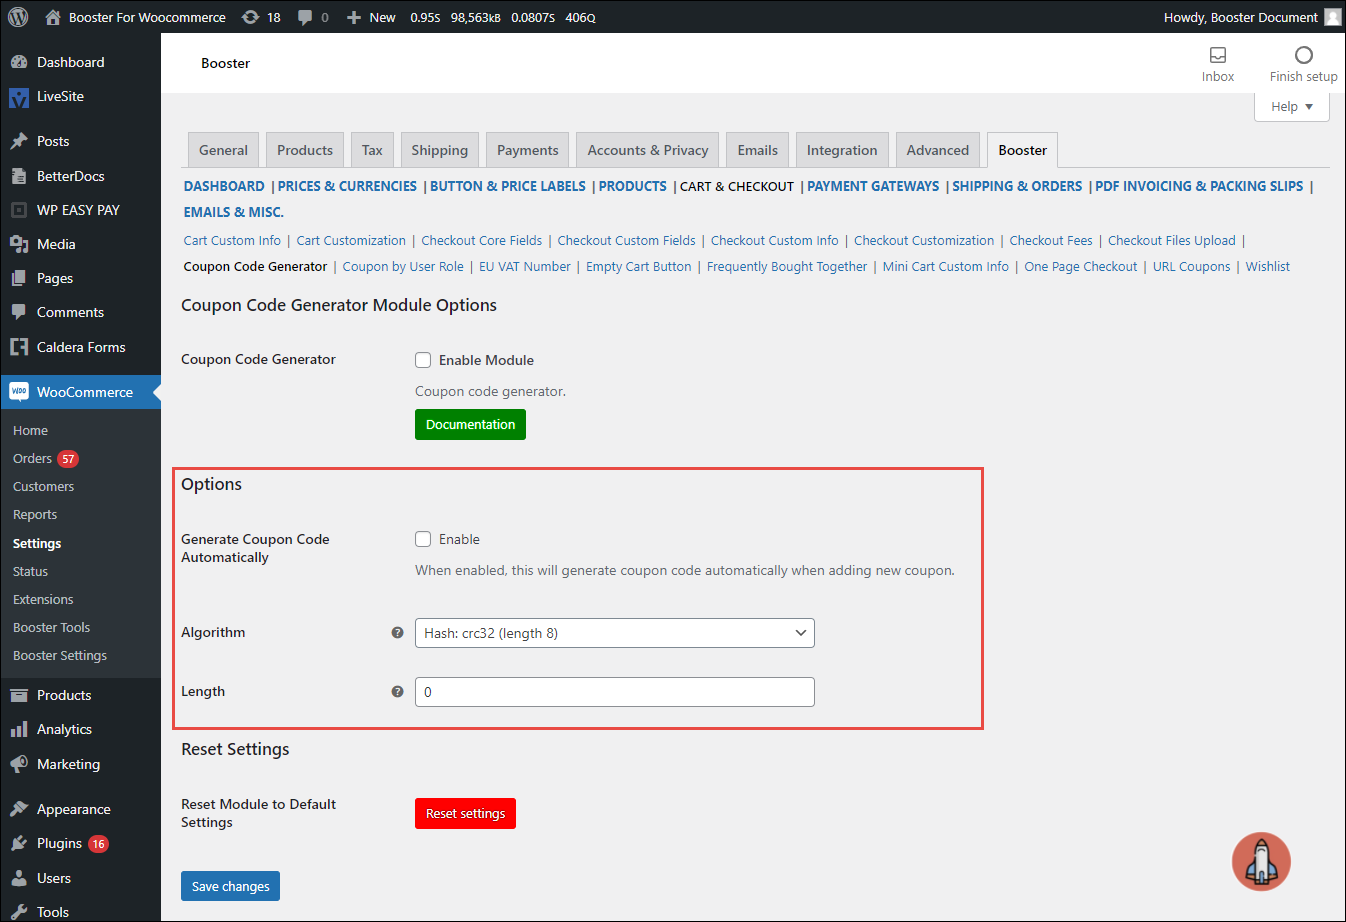Open the Shipping tab
The height and width of the screenshot is (922, 1346).
pyautogui.click(x=439, y=150)
